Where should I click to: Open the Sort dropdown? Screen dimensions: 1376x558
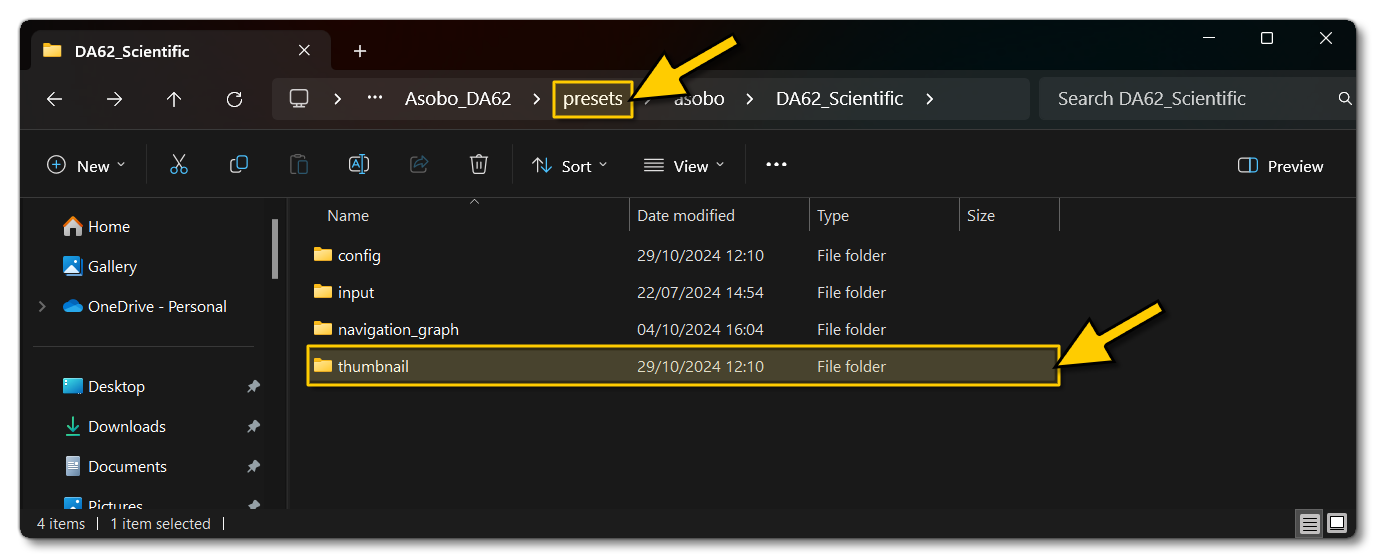point(569,166)
